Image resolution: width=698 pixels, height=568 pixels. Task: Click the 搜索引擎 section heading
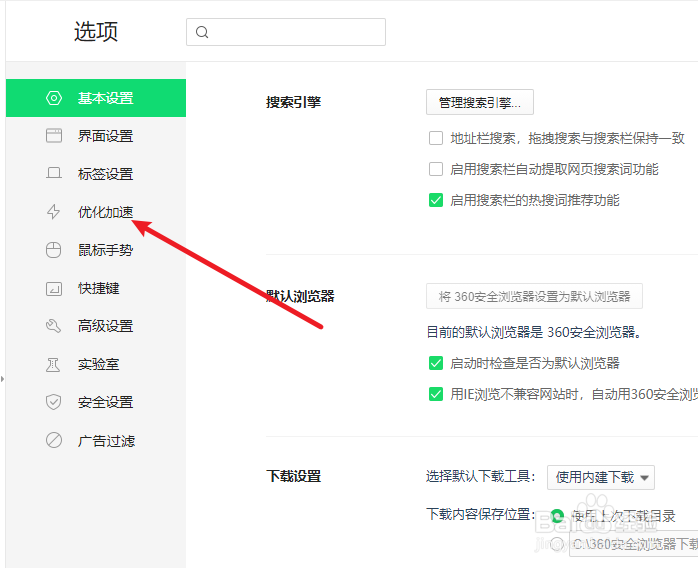point(293,102)
